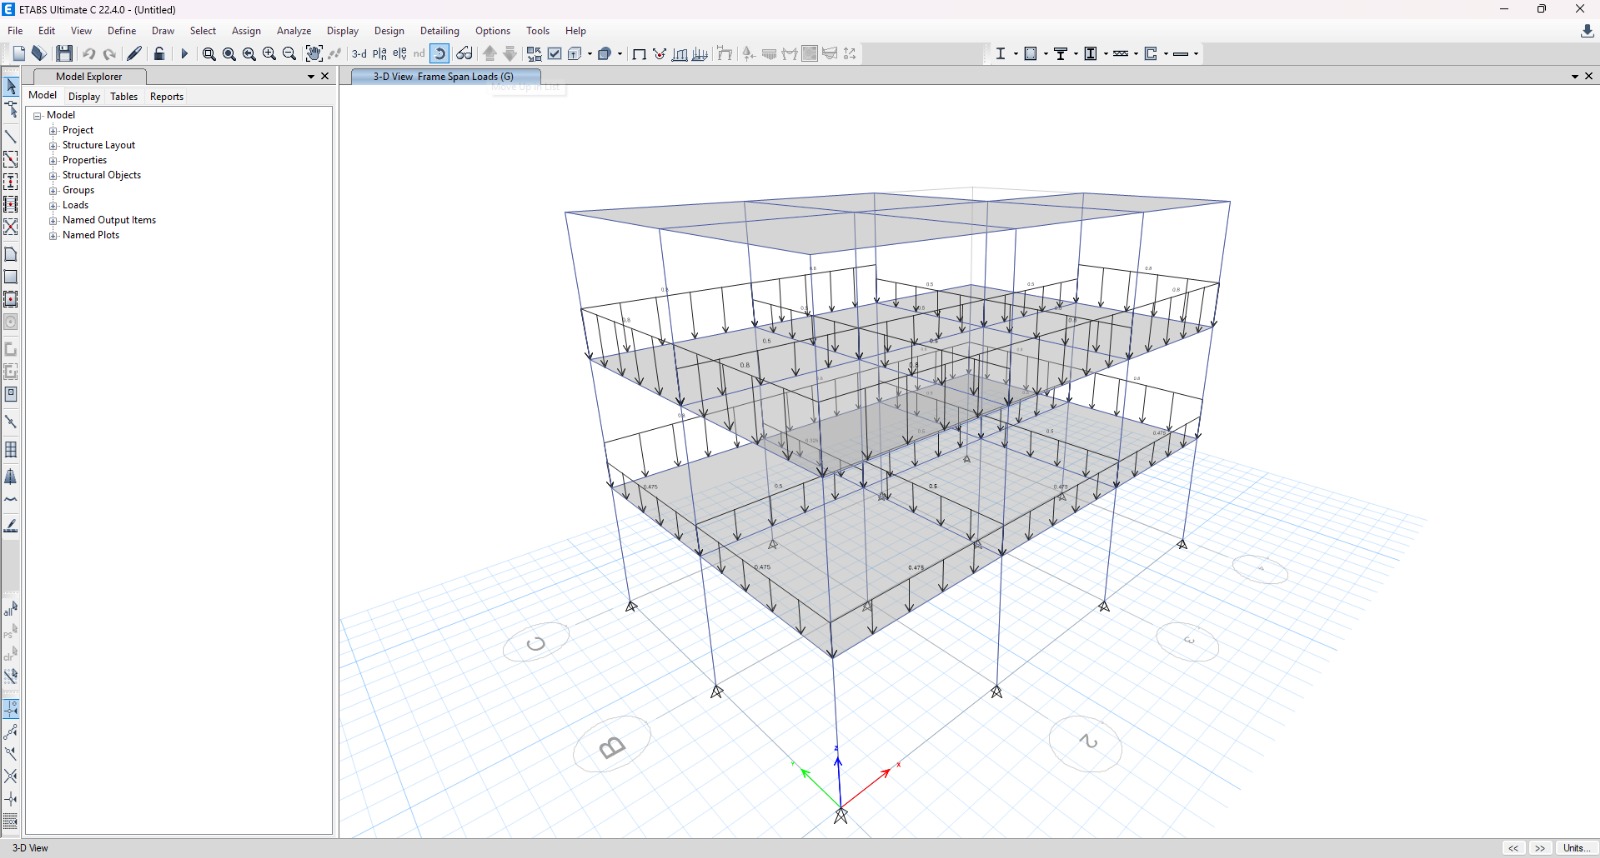Choose the quick draw braces tool
The image size is (1600, 858).
(11, 227)
